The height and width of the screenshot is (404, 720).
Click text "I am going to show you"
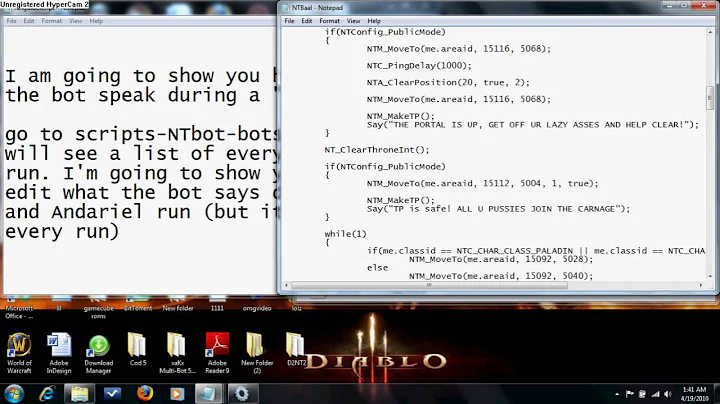coord(133,76)
